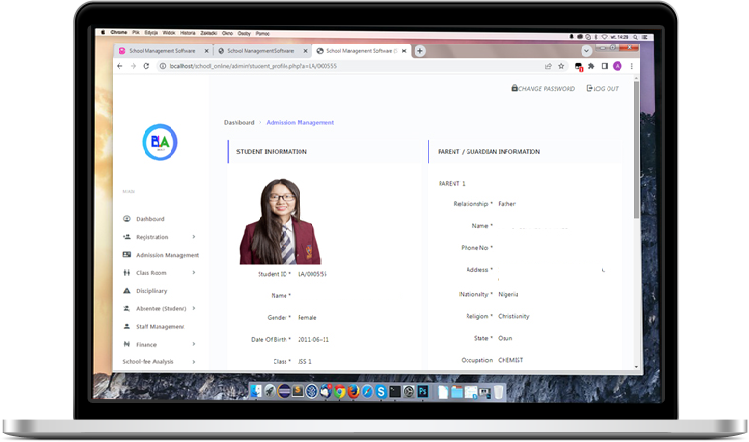The image size is (749, 442).
Task: Open Staff Management from the sidebar
Action: [159, 327]
